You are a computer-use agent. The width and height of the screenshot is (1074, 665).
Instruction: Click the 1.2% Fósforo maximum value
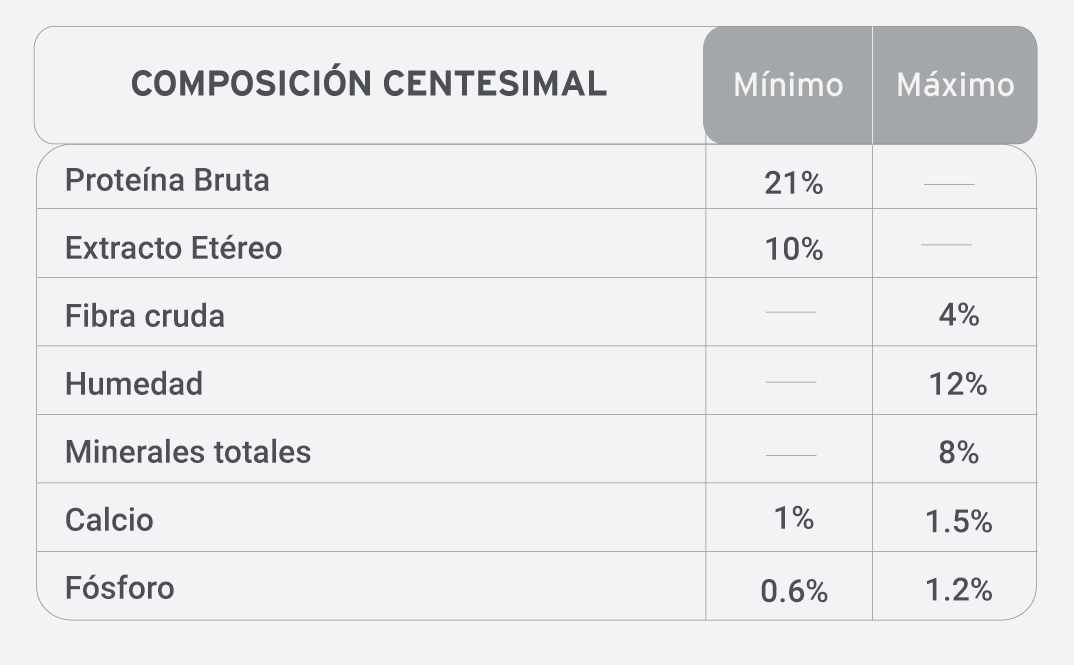(x=958, y=590)
